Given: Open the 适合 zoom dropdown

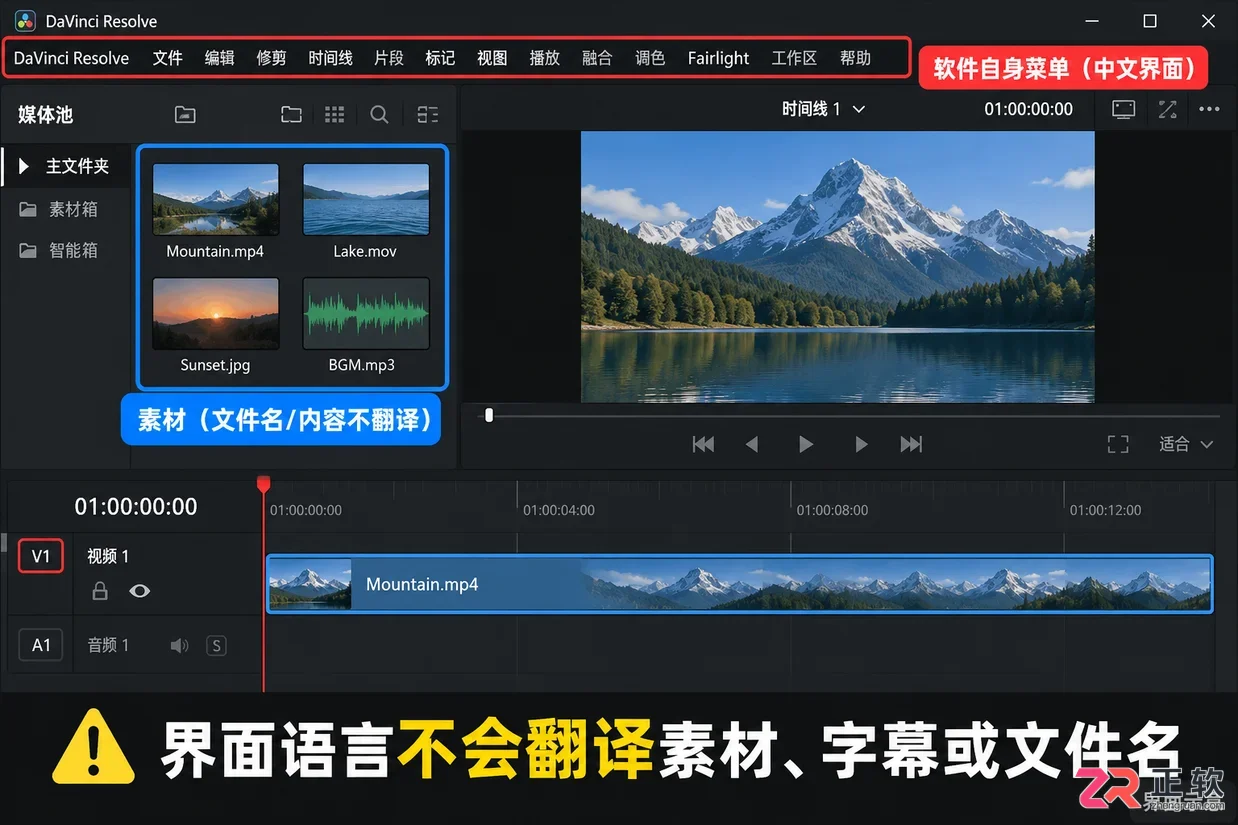Looking at the screenshot, I should [x=1186, y=444].
